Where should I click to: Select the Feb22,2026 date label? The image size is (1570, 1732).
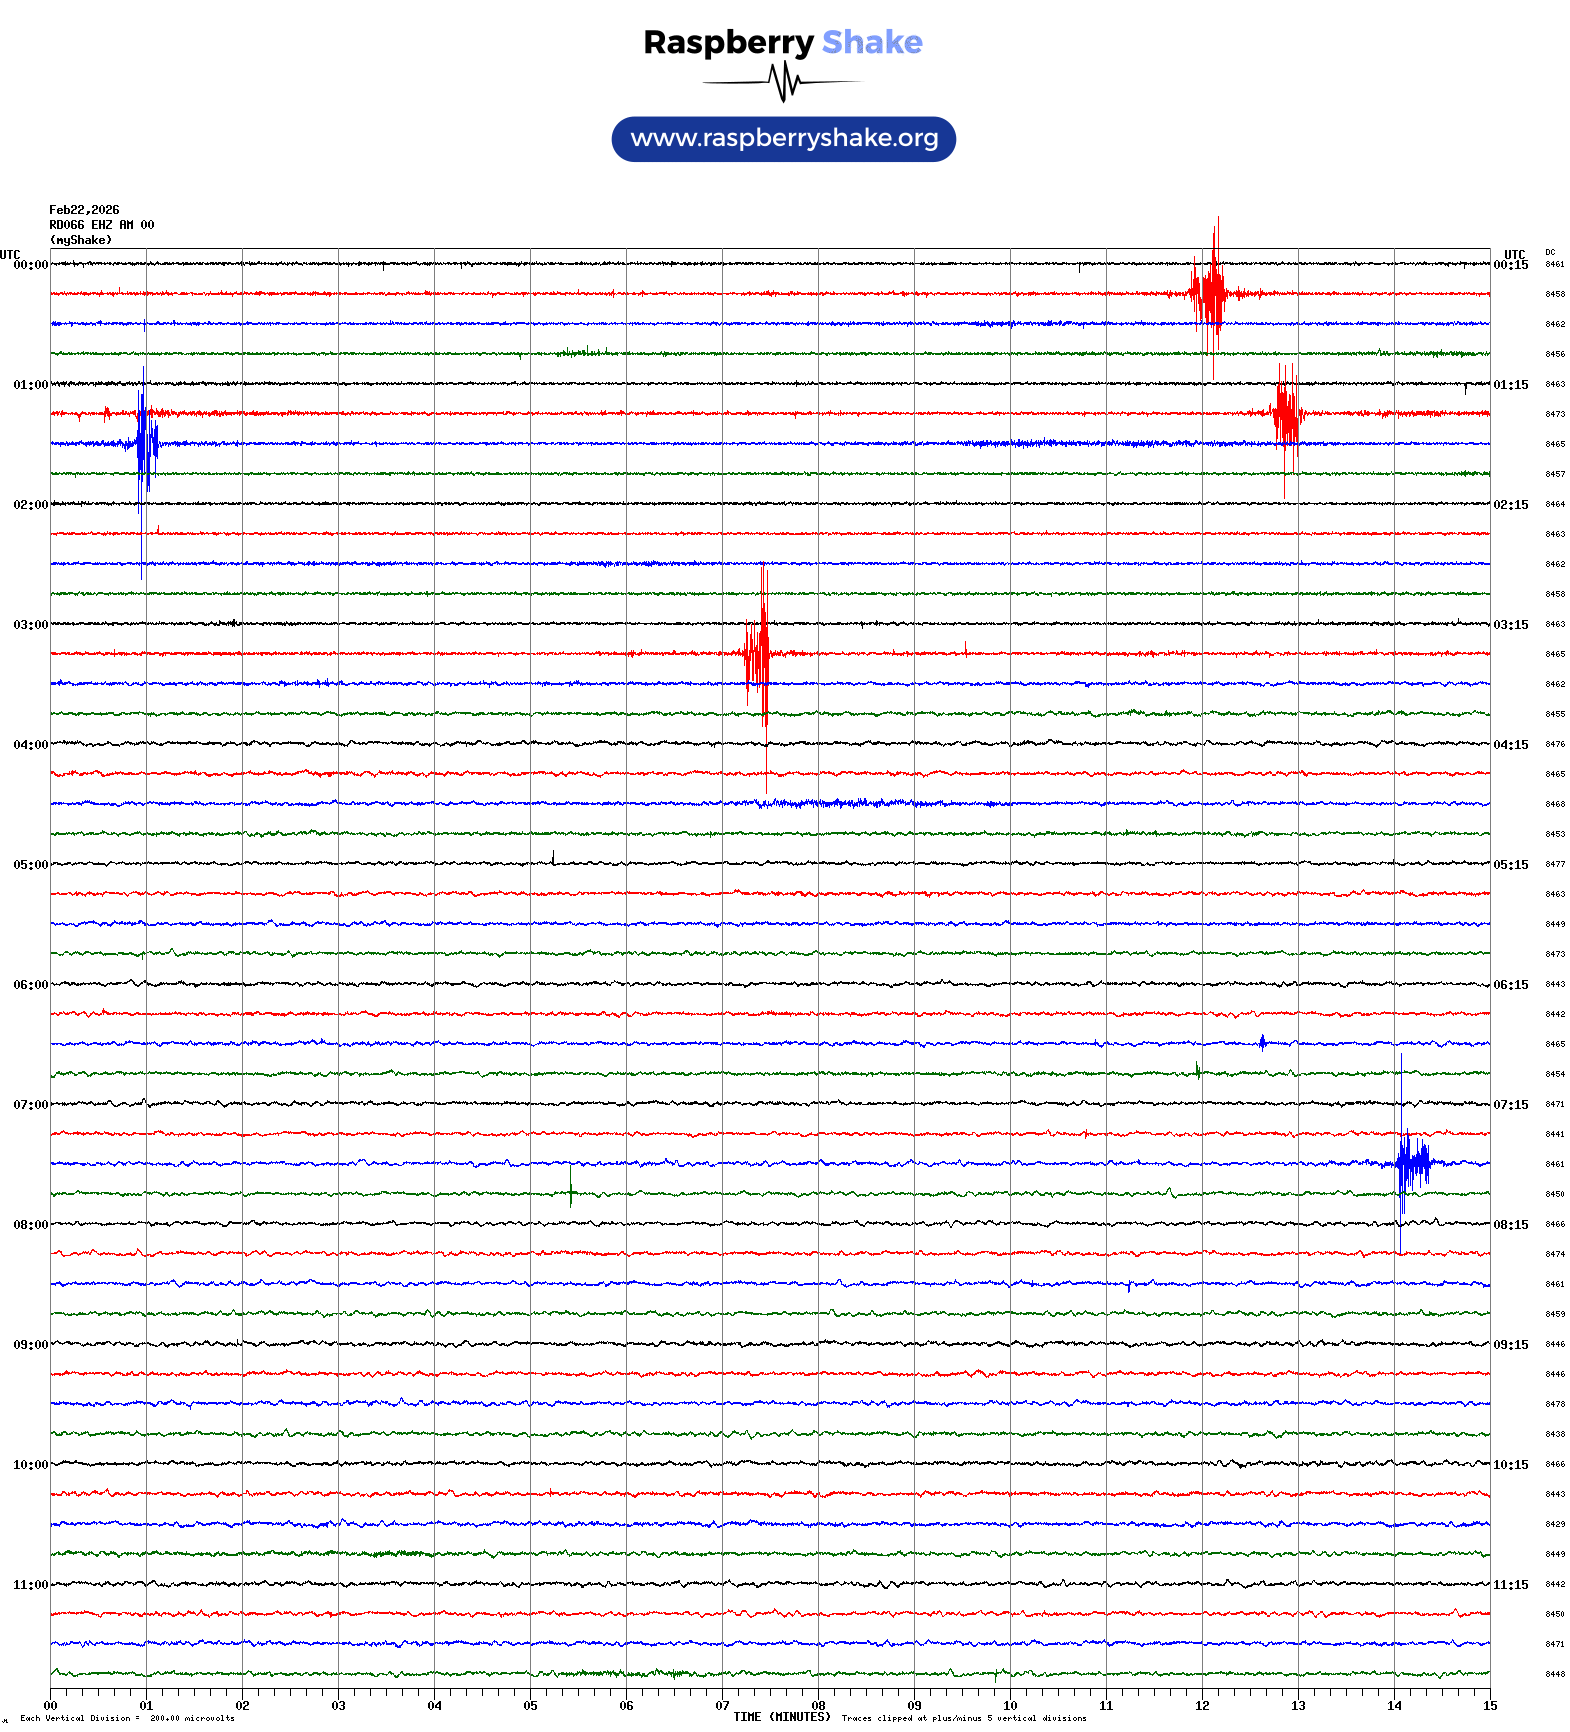84,210
